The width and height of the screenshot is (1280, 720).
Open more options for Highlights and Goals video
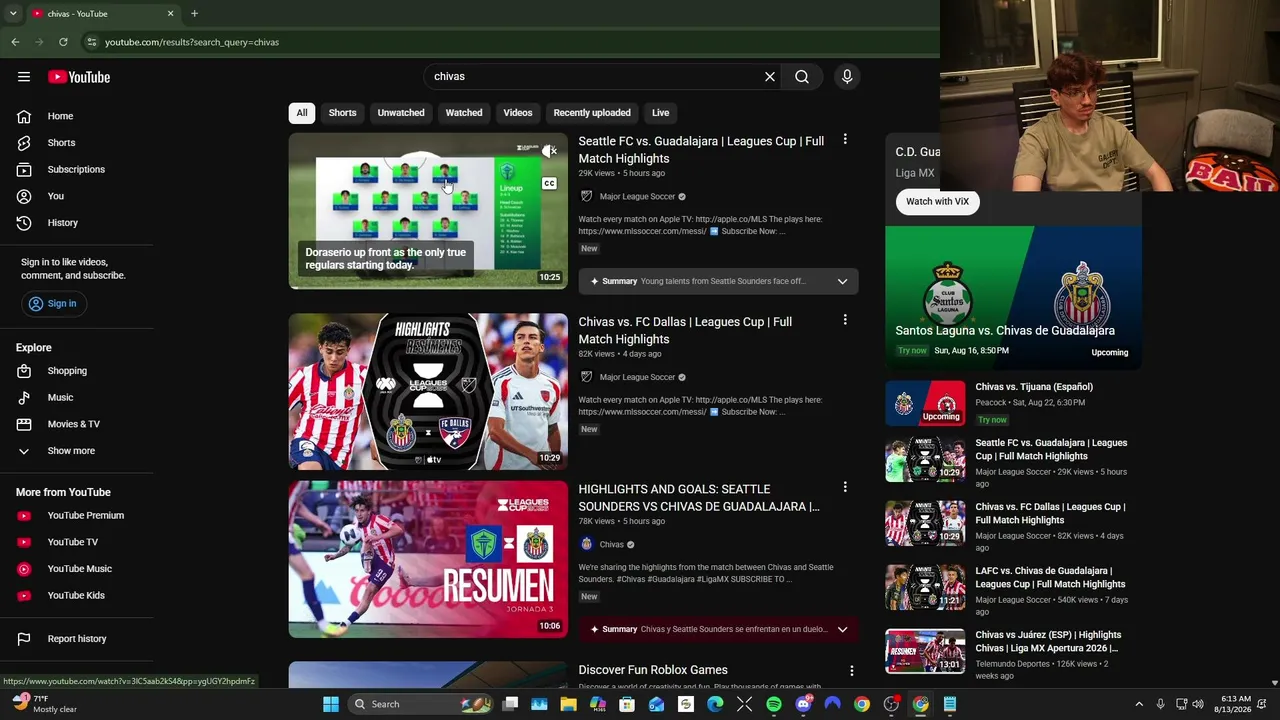[845, 487]
